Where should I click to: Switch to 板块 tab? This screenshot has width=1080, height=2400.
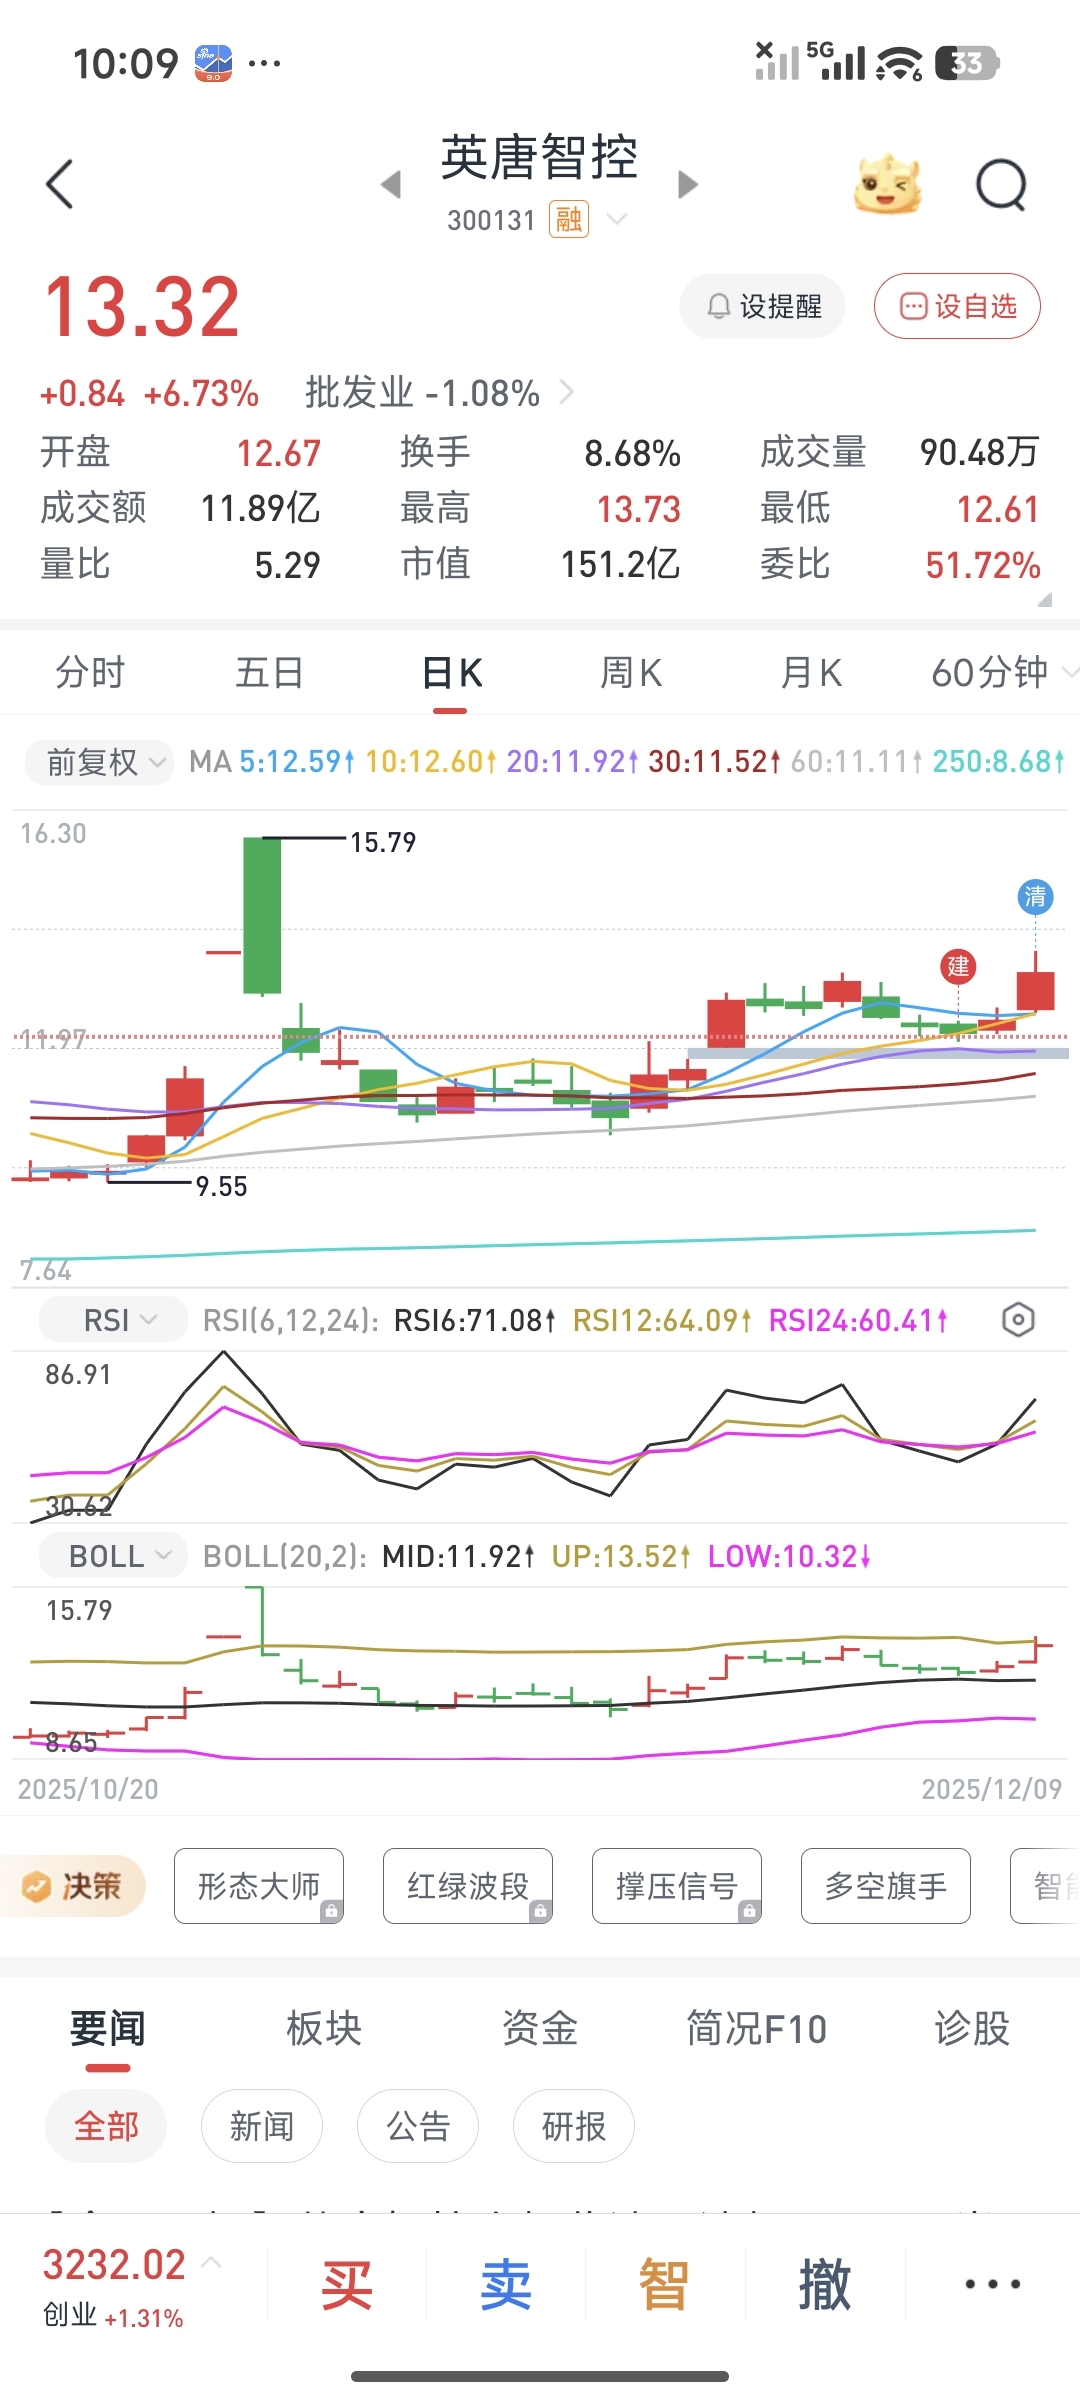[x=324, y=2029]
